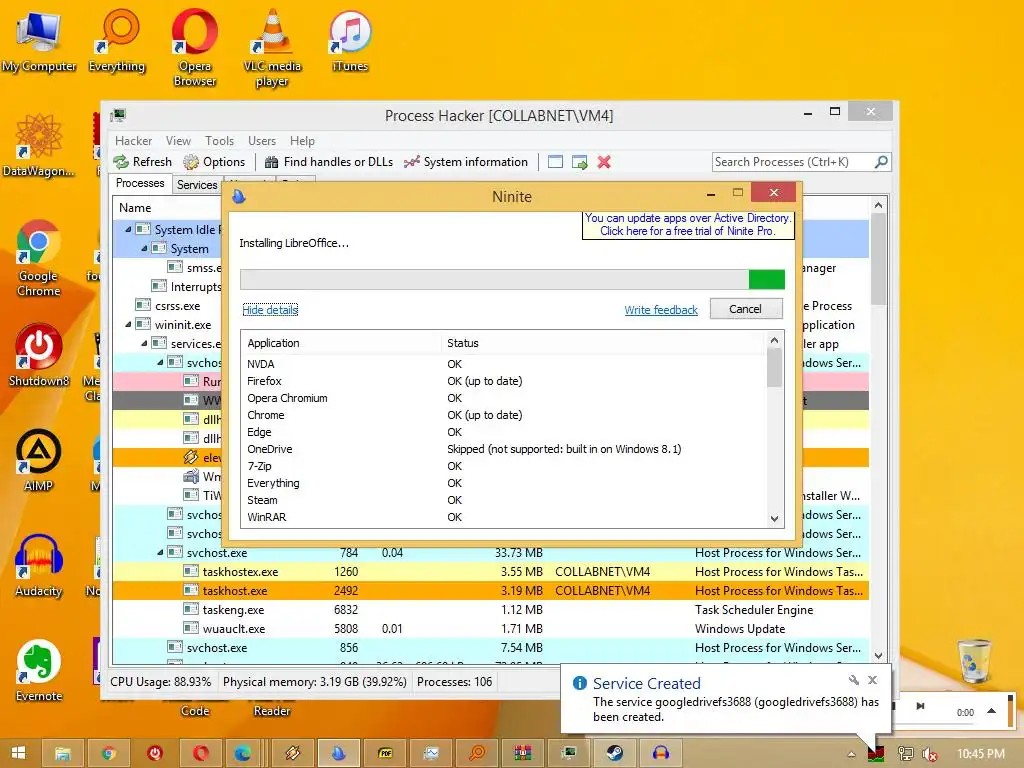Collapse the services.exe tree node

click(x=144, y=343)
